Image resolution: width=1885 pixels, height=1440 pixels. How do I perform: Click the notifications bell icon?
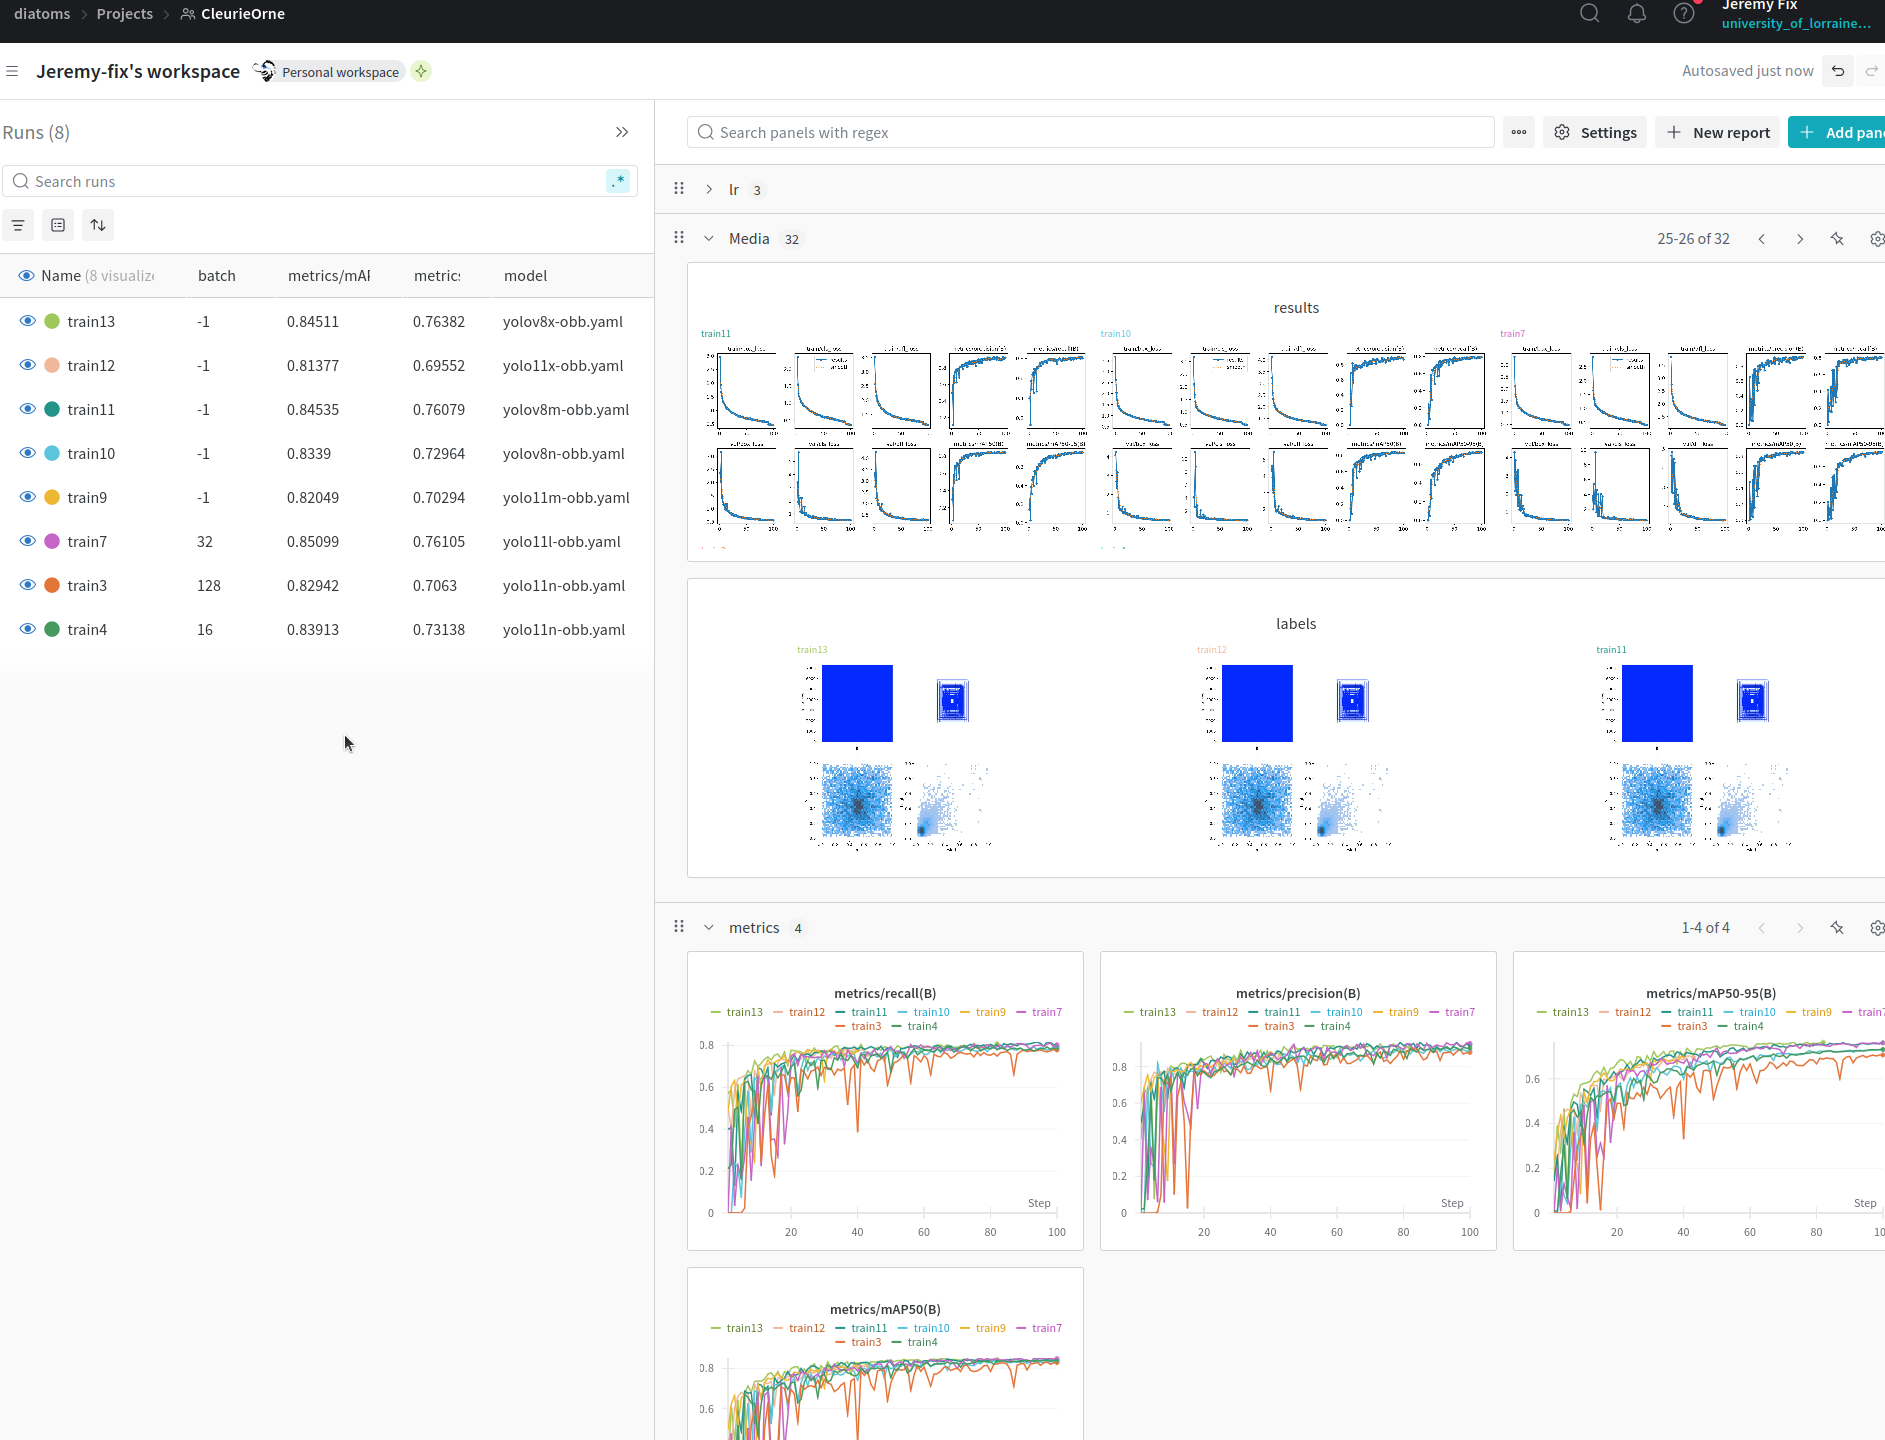pyautogui.click(x=1637, y=14)
